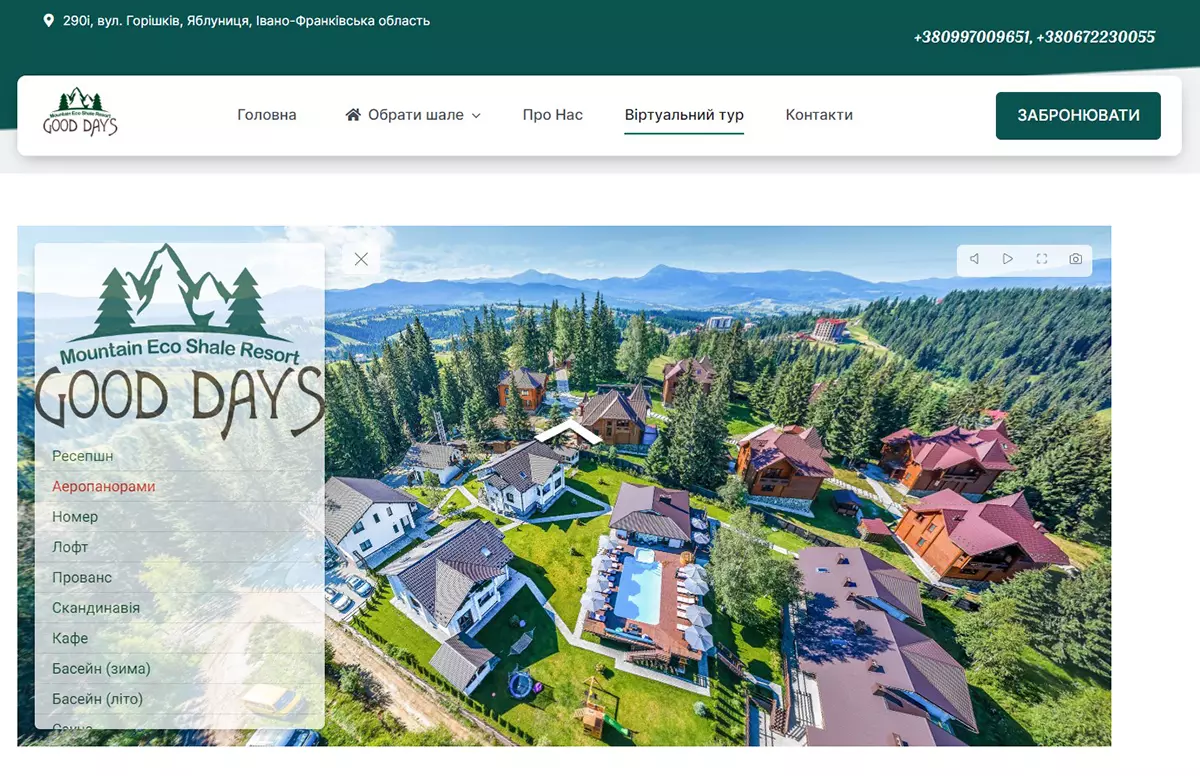Call the phone number +380997009651
1200x776 pixels.
click(971, 37)
